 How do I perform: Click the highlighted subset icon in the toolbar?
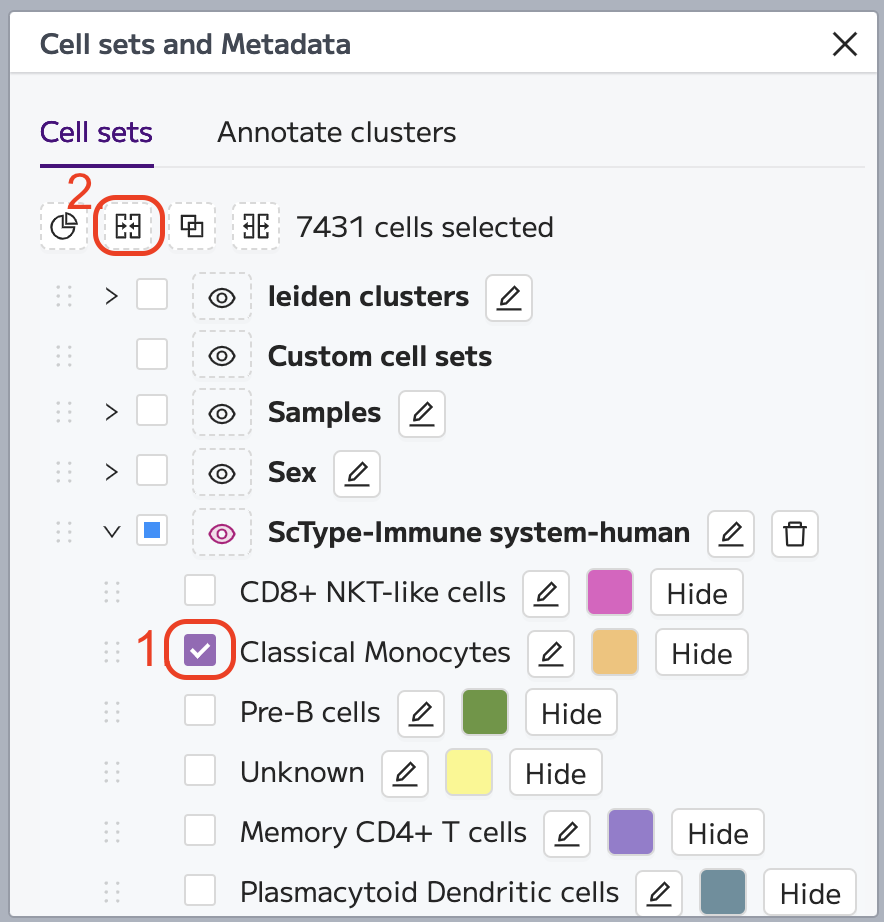coord(128,226)
